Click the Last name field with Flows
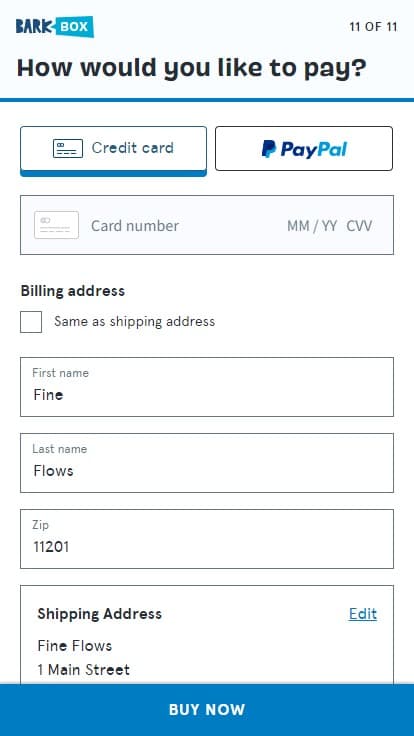Image resolution: width=414 pixels, height=736 pixels. tap(207, 463)
